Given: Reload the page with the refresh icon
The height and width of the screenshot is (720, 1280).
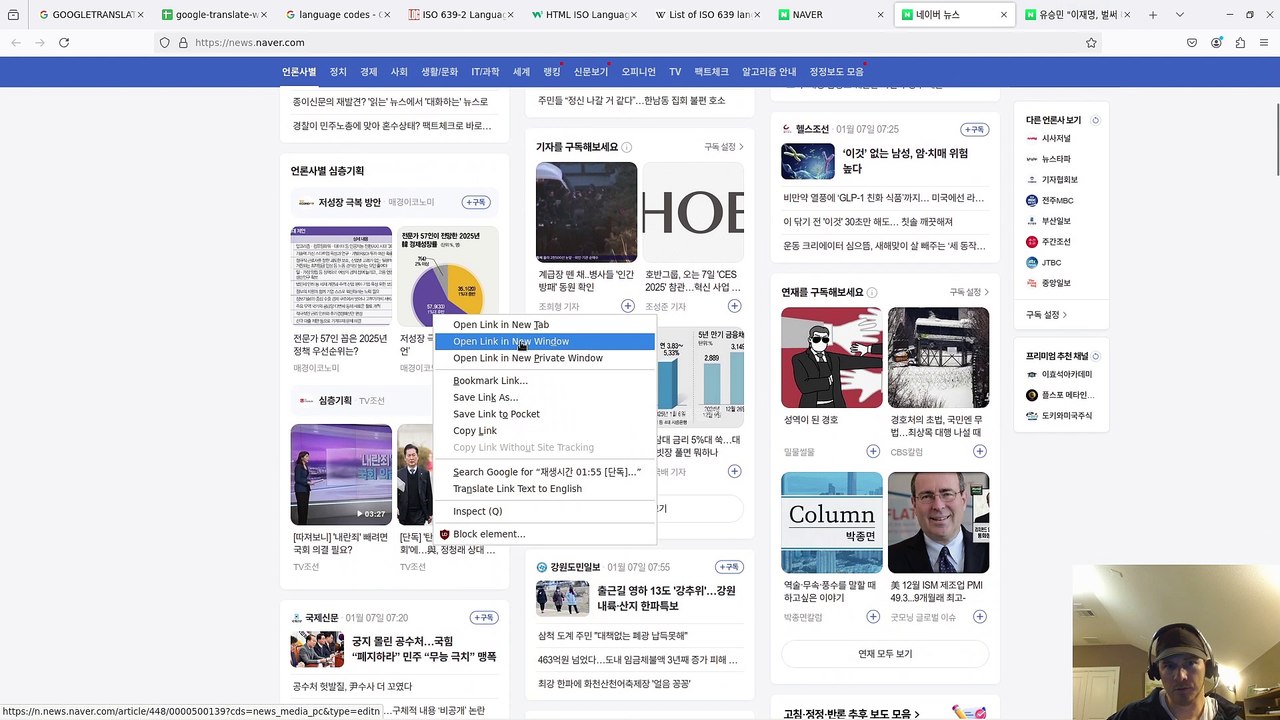Looking at the screenshot, I should pos(64,43).
